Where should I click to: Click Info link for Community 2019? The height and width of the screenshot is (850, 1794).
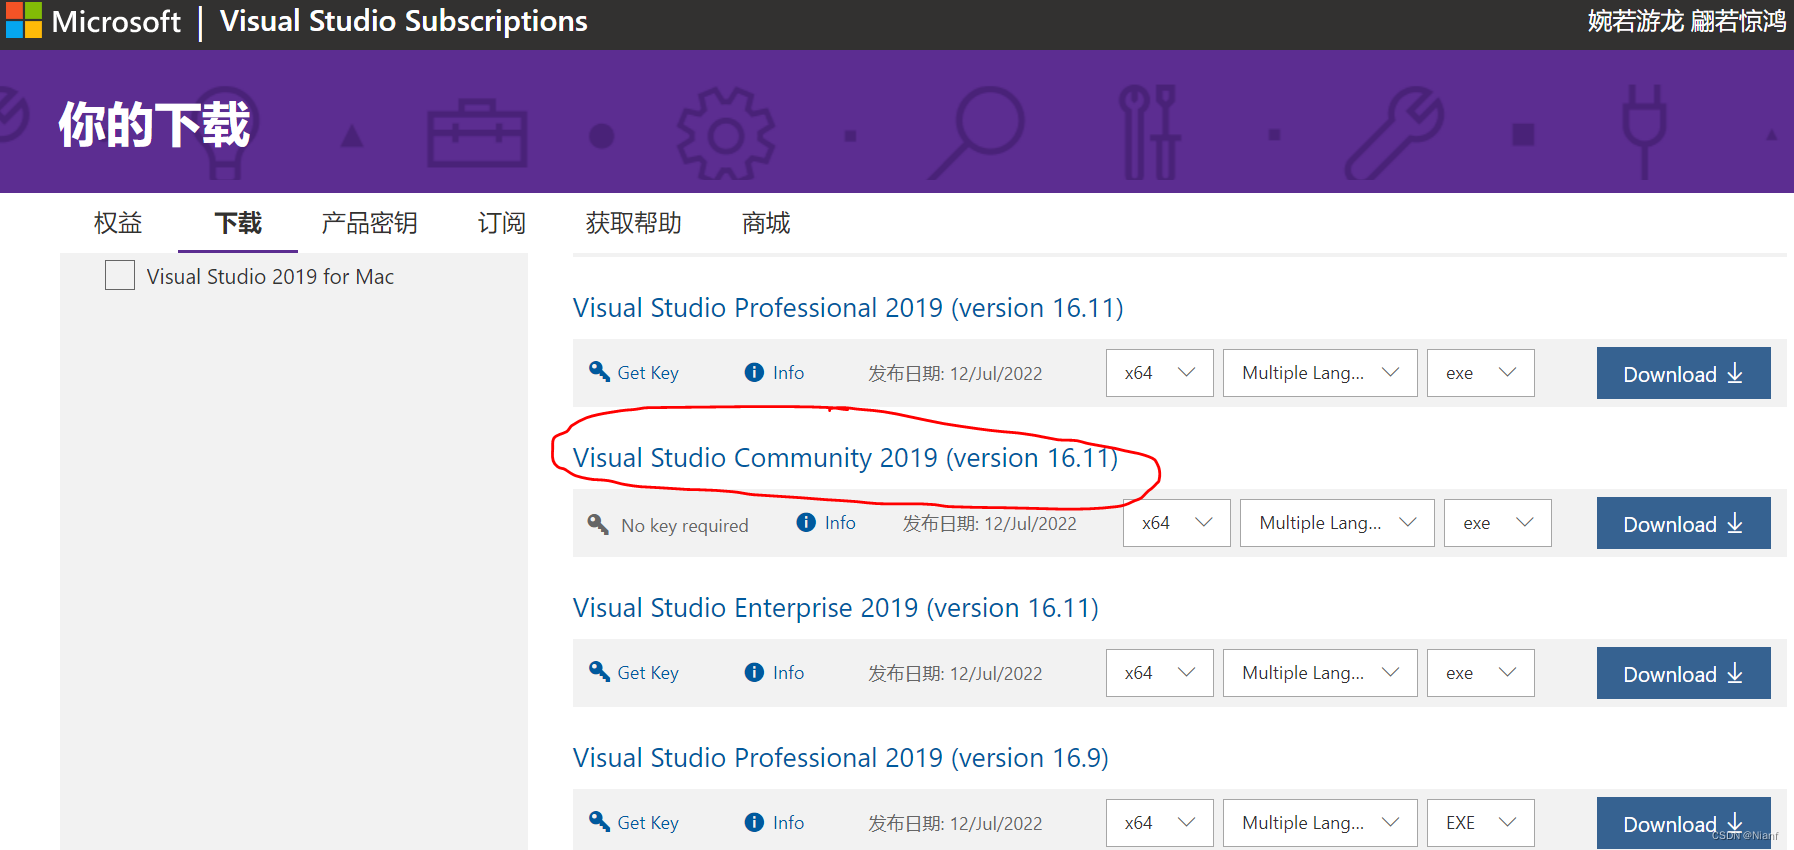pyautogui.click(x=840, y=523)
